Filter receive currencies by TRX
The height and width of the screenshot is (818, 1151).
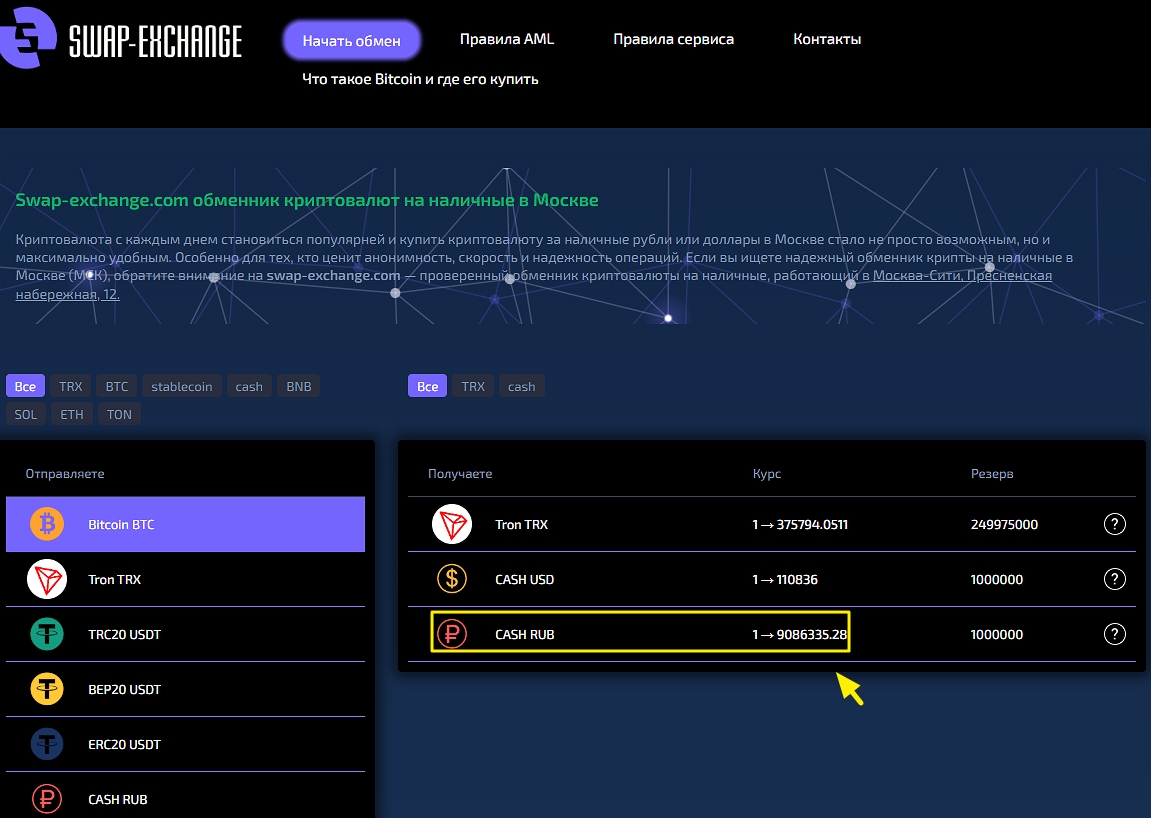pyautogui.click(x=473, y=386)
